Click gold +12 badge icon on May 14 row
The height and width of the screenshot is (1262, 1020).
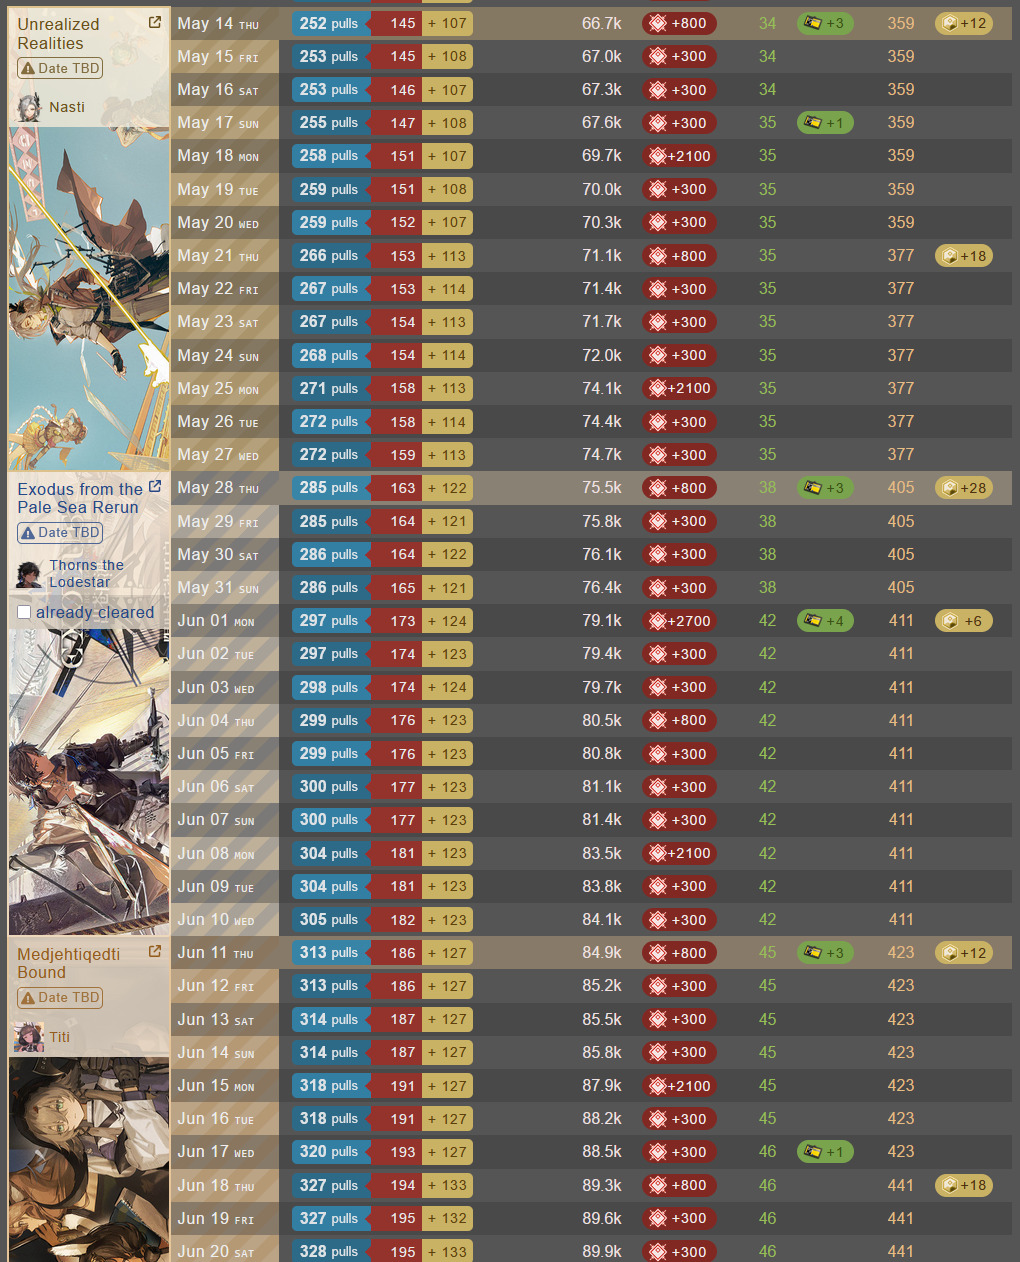click(950, 23)
